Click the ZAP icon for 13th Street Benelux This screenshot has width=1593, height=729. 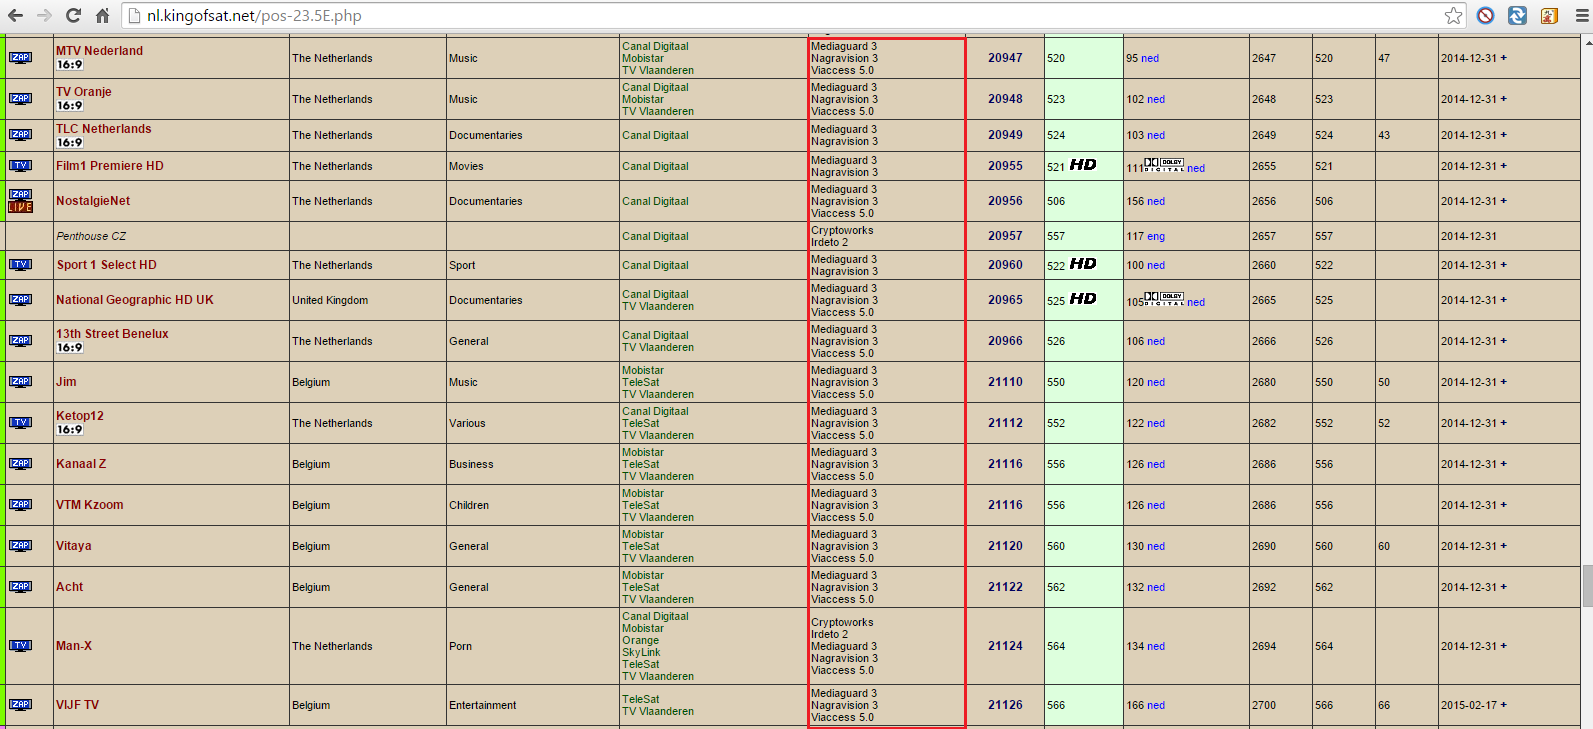20,341
